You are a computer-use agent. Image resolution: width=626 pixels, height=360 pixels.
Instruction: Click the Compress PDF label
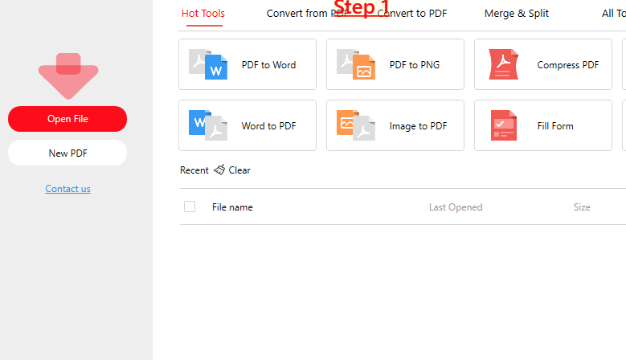[568, 65]
